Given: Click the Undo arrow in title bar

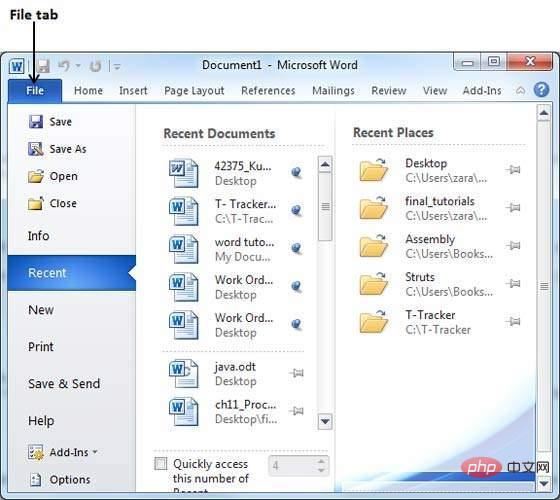Looking at the screenshot, I should (64, 66).
